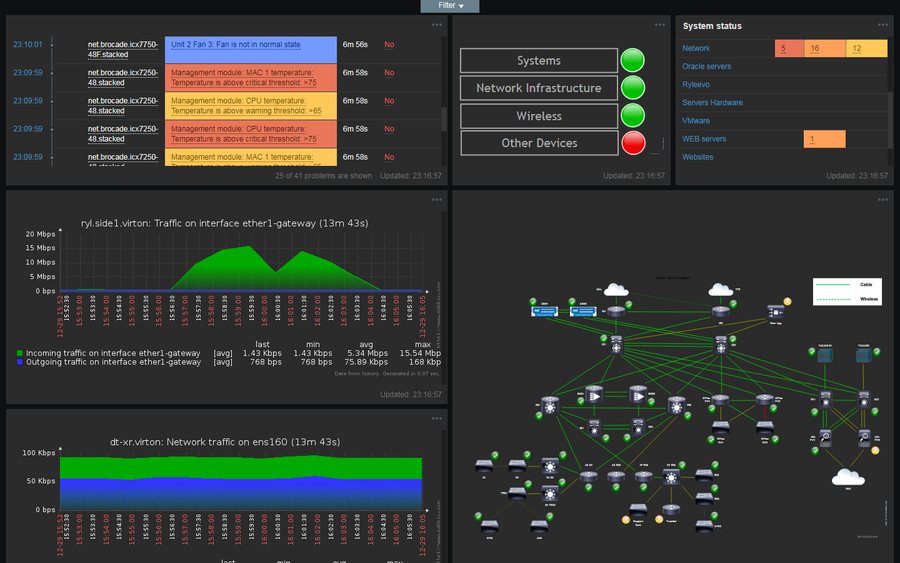Click the green status circle beside Network Infrastructure
The height and width of the screenshot is (563, 900).
tap(633, 88)
